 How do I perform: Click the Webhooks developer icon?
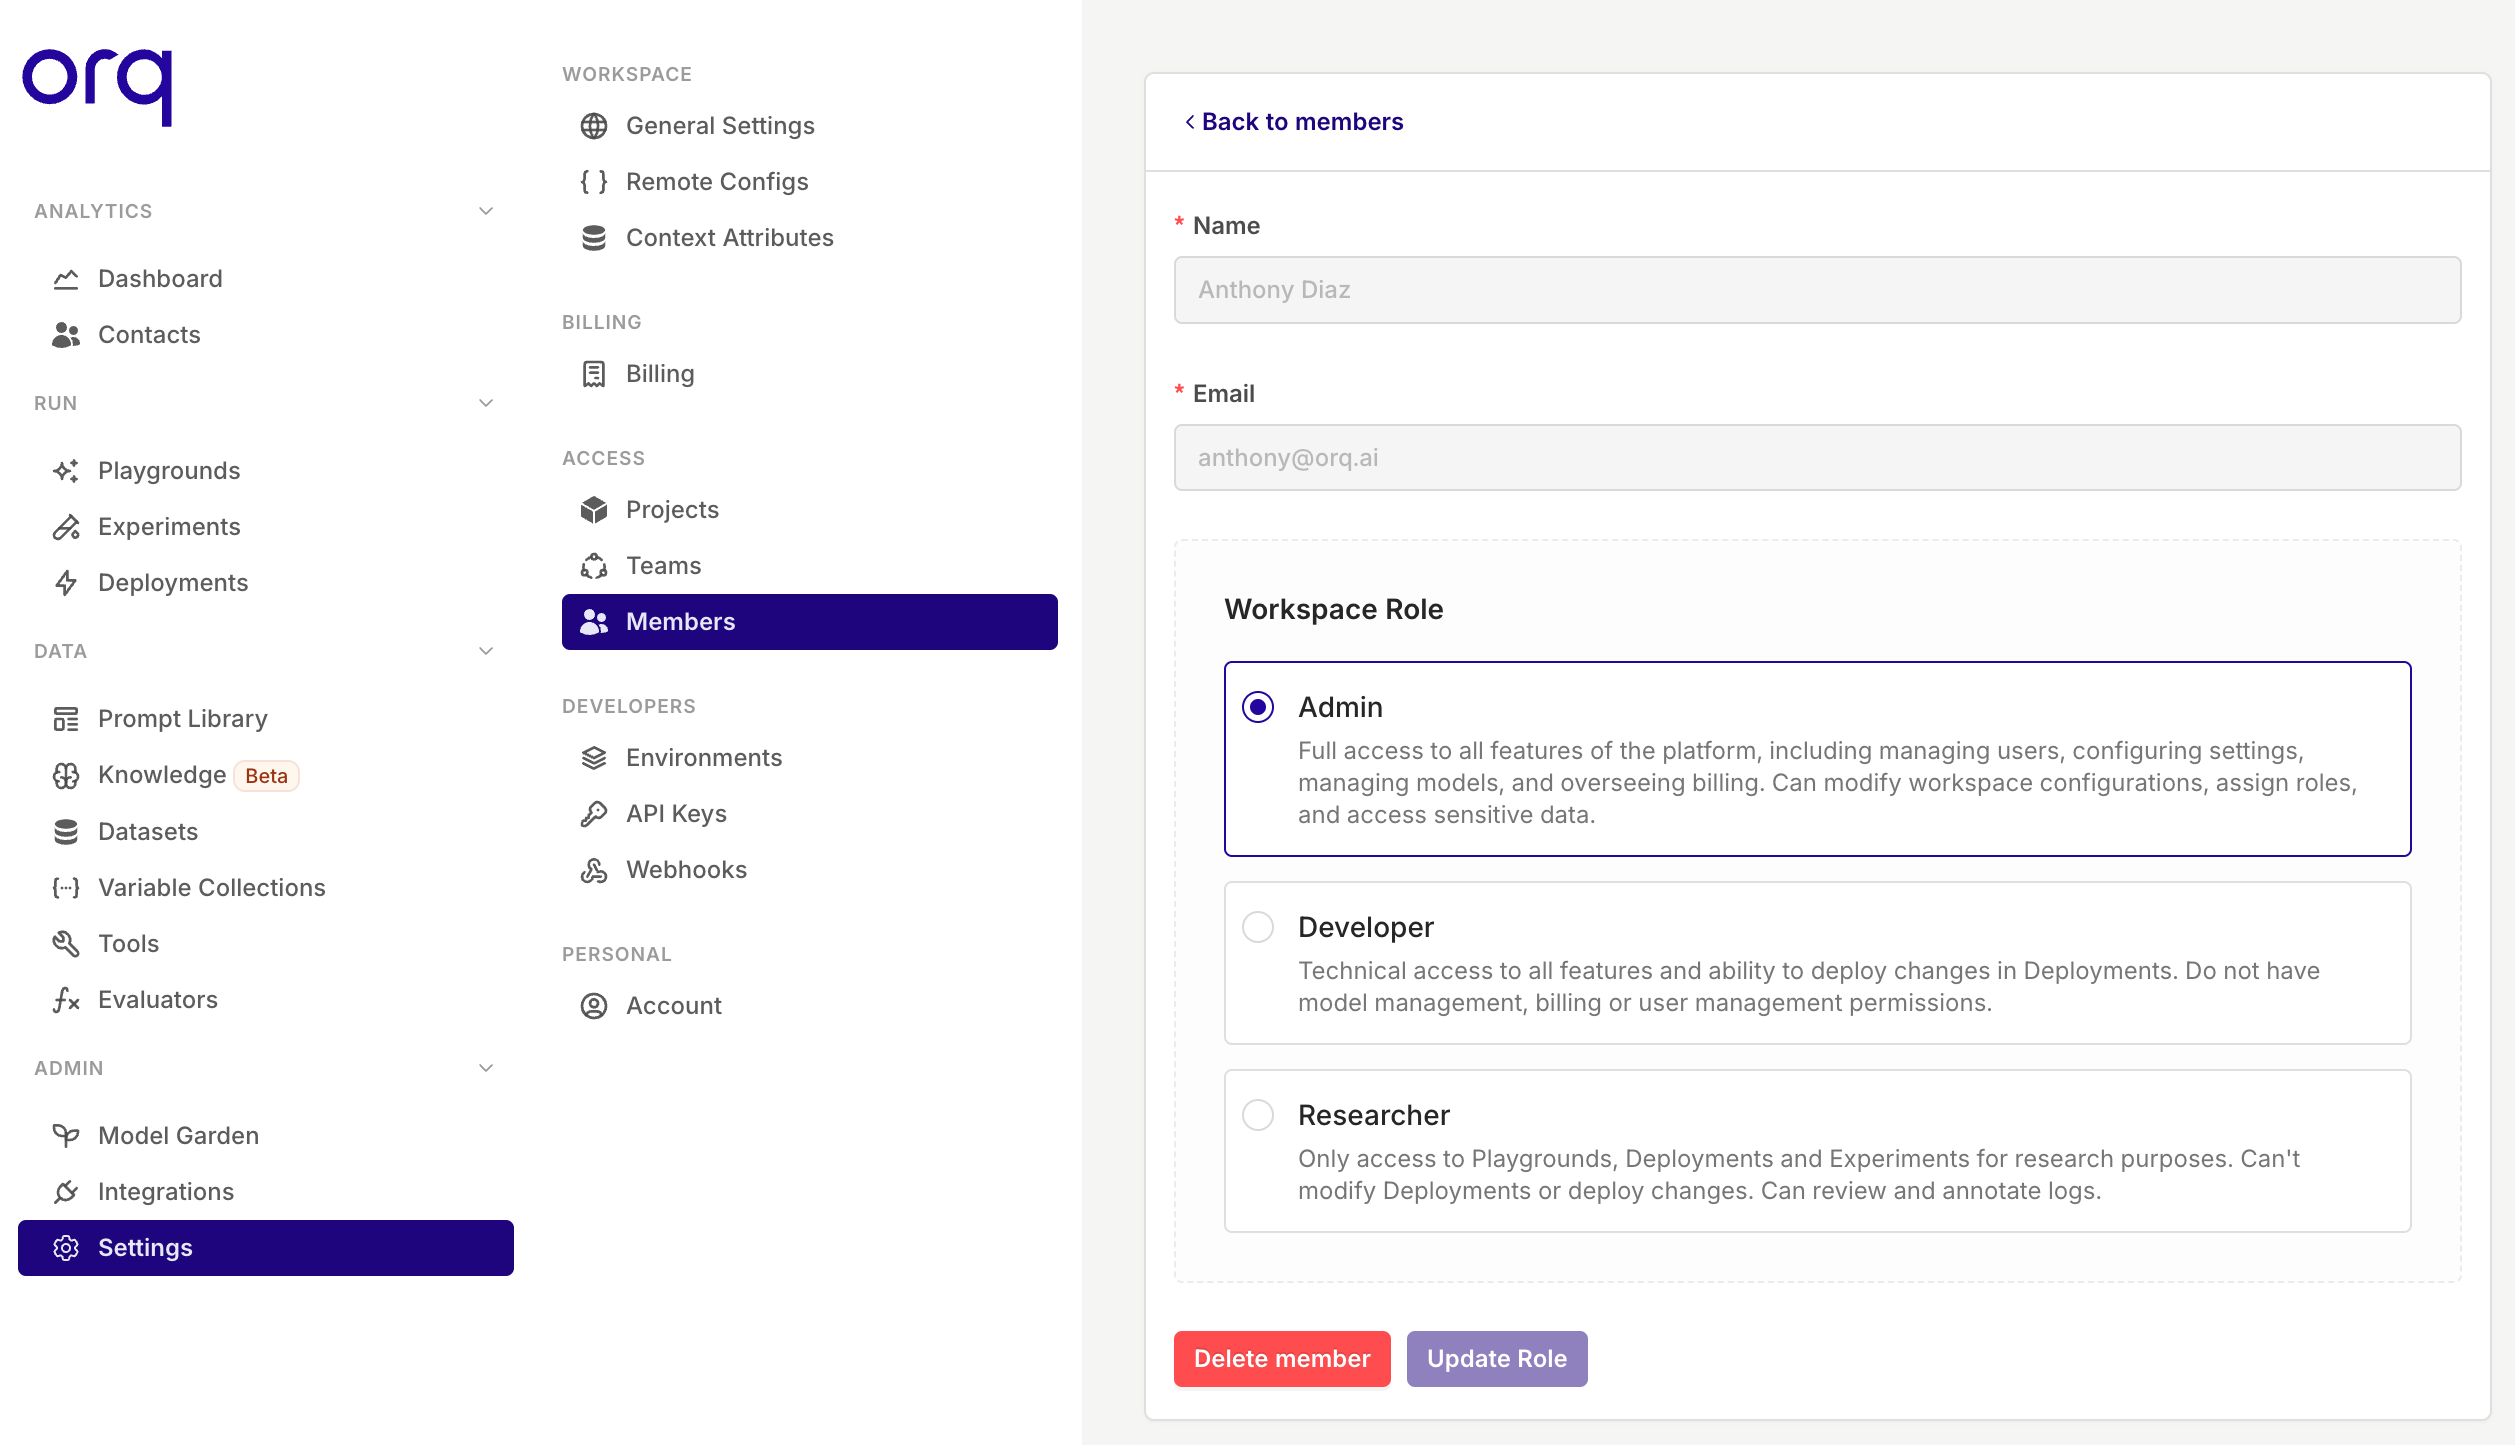[594, 868]
